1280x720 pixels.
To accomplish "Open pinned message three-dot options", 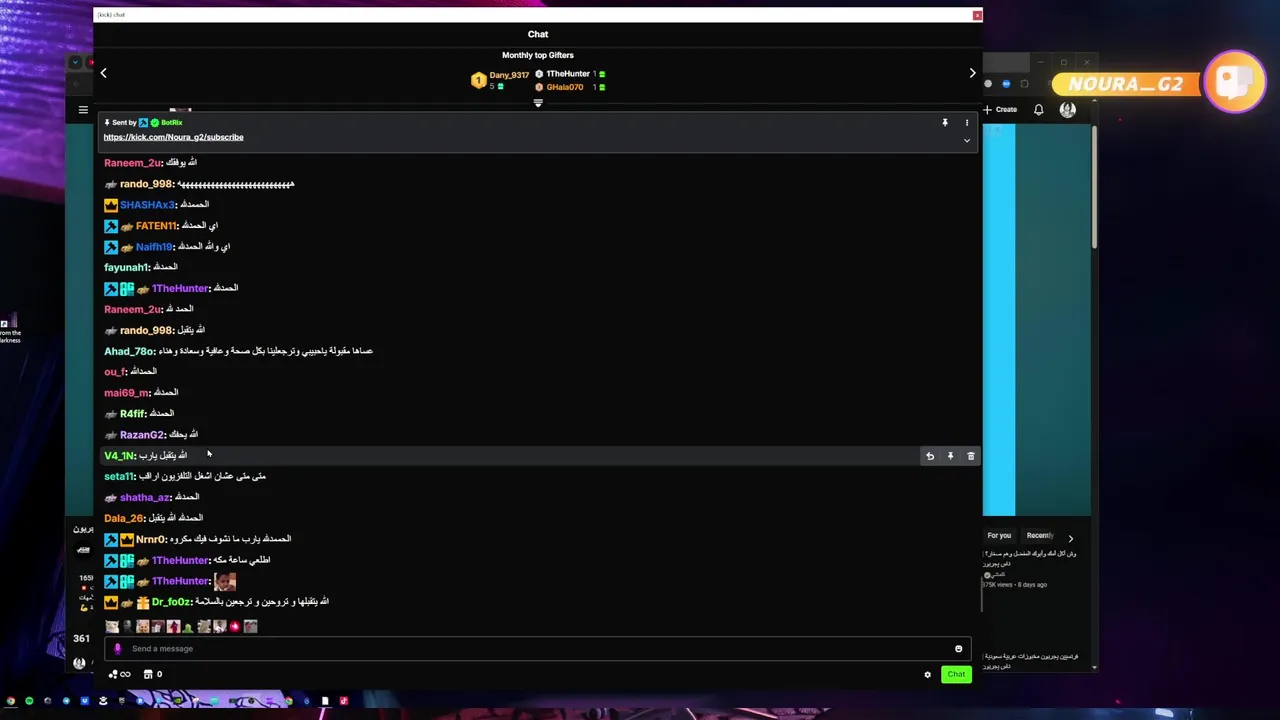I will coord(967,123).
